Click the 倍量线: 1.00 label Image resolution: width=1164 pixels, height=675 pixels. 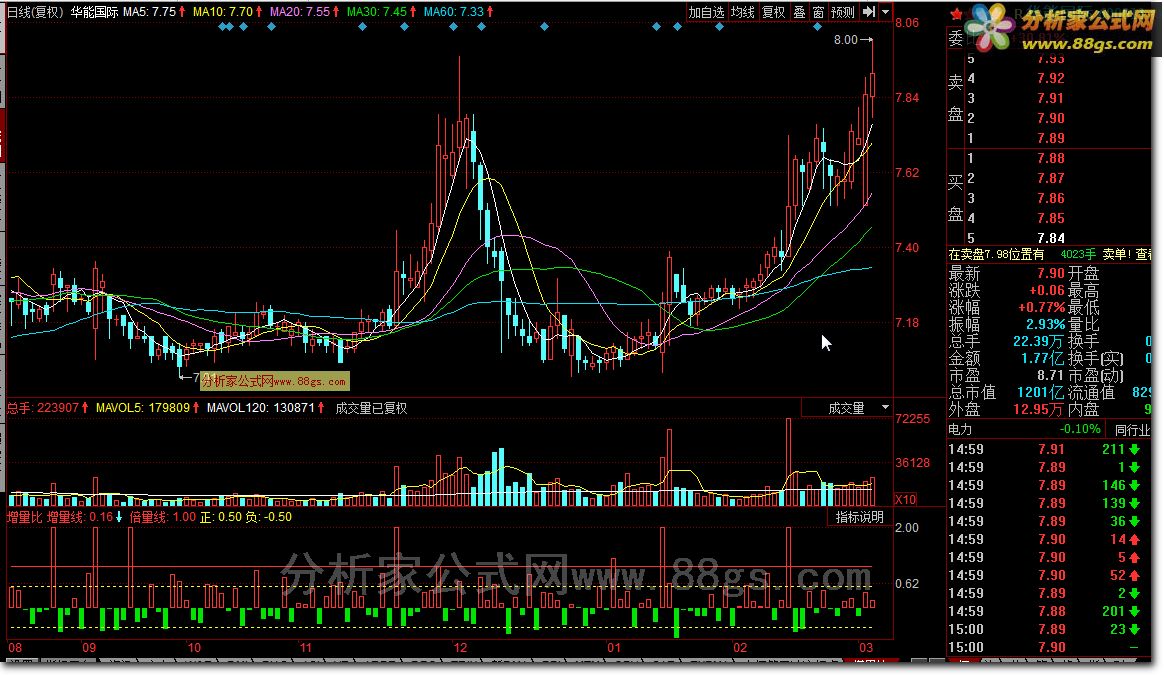point(163,517)
